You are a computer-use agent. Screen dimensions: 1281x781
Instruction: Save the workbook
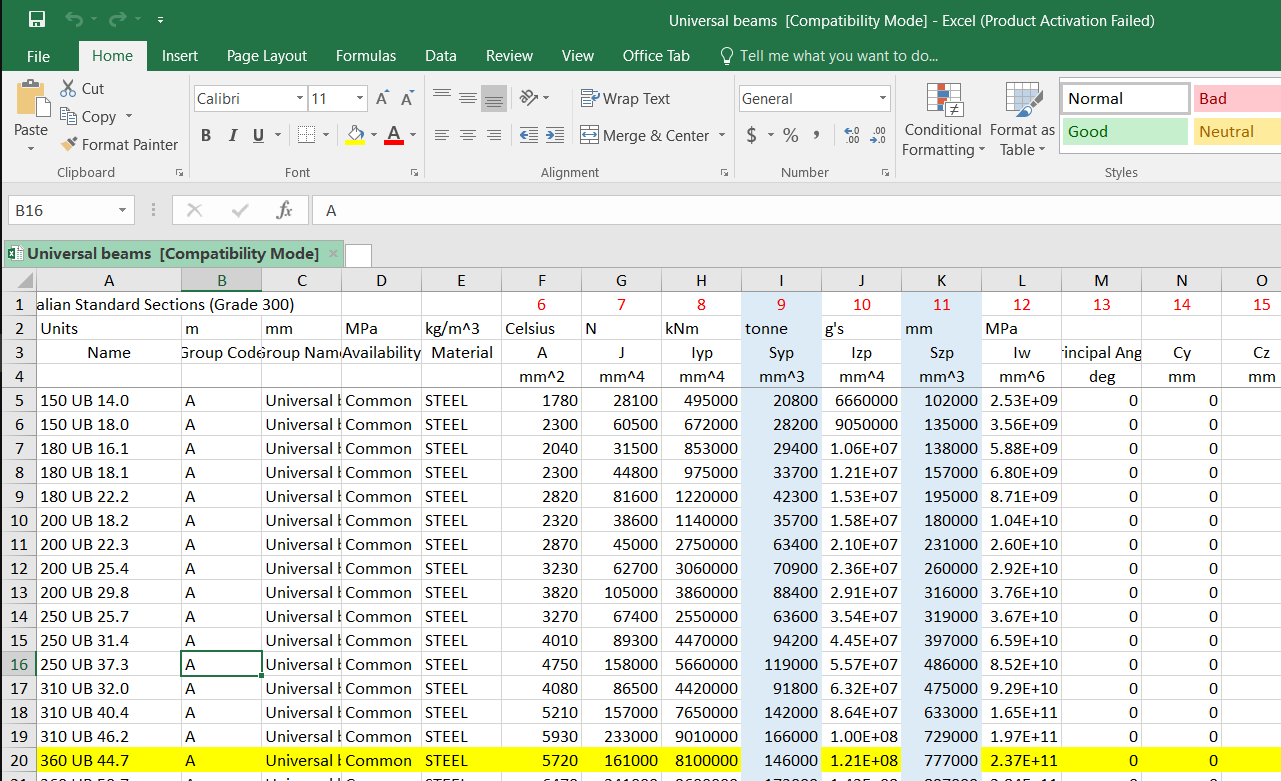[x=36, y=17]
